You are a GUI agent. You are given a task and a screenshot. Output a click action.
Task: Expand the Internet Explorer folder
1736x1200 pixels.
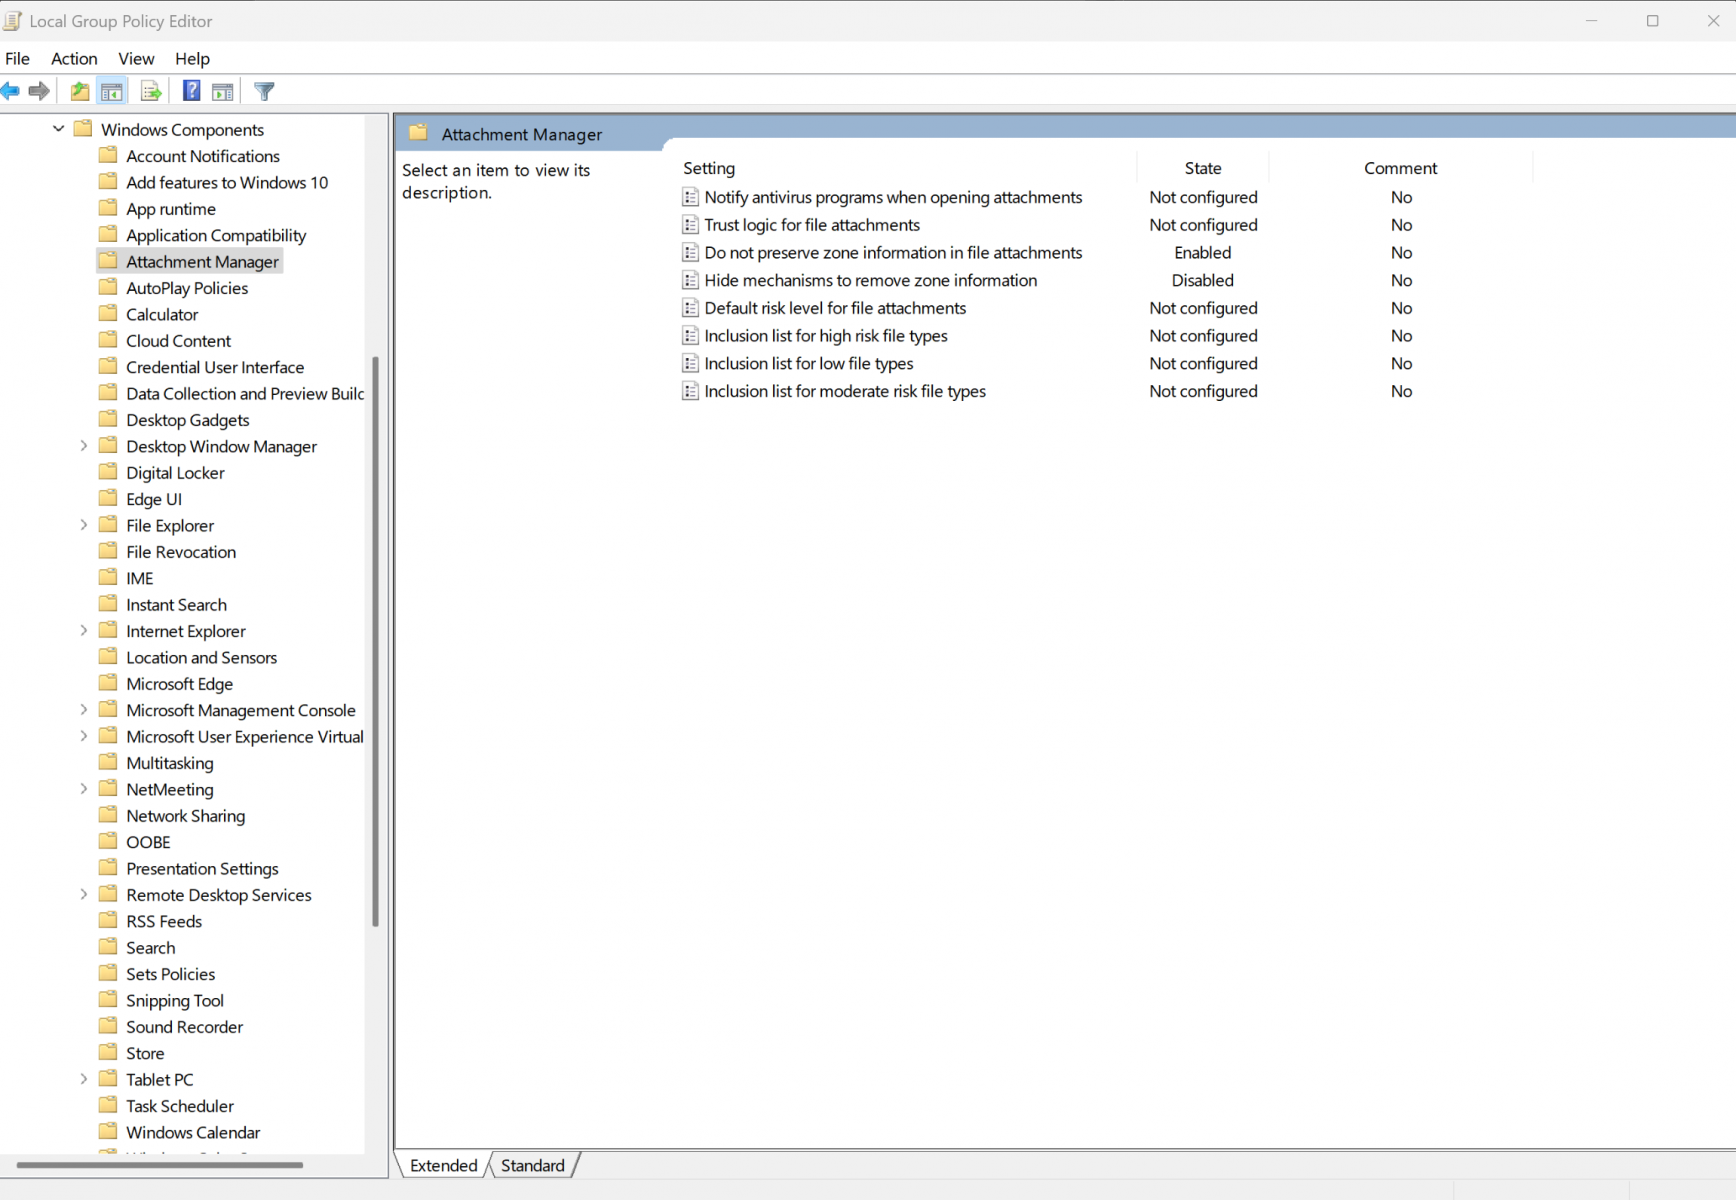[x=84, y=631]
